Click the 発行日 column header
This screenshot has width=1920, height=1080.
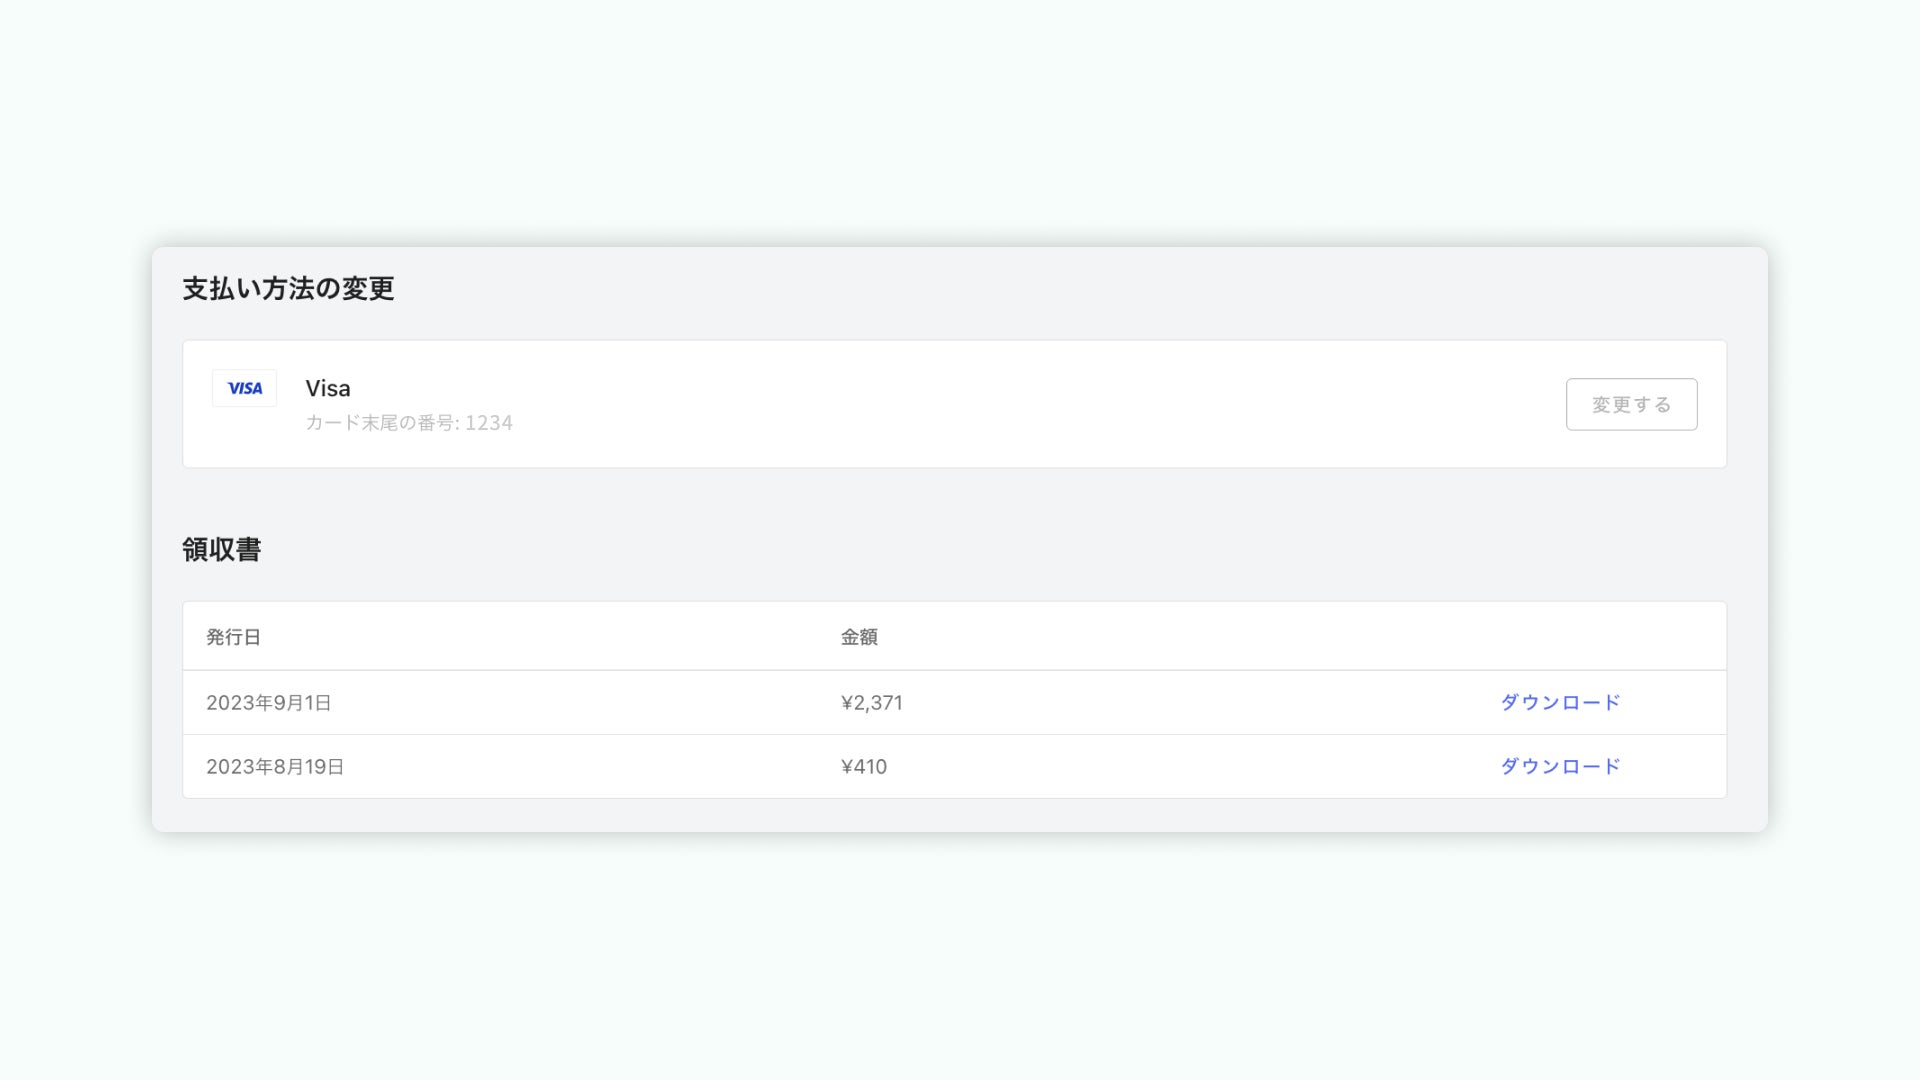[233, 637]
